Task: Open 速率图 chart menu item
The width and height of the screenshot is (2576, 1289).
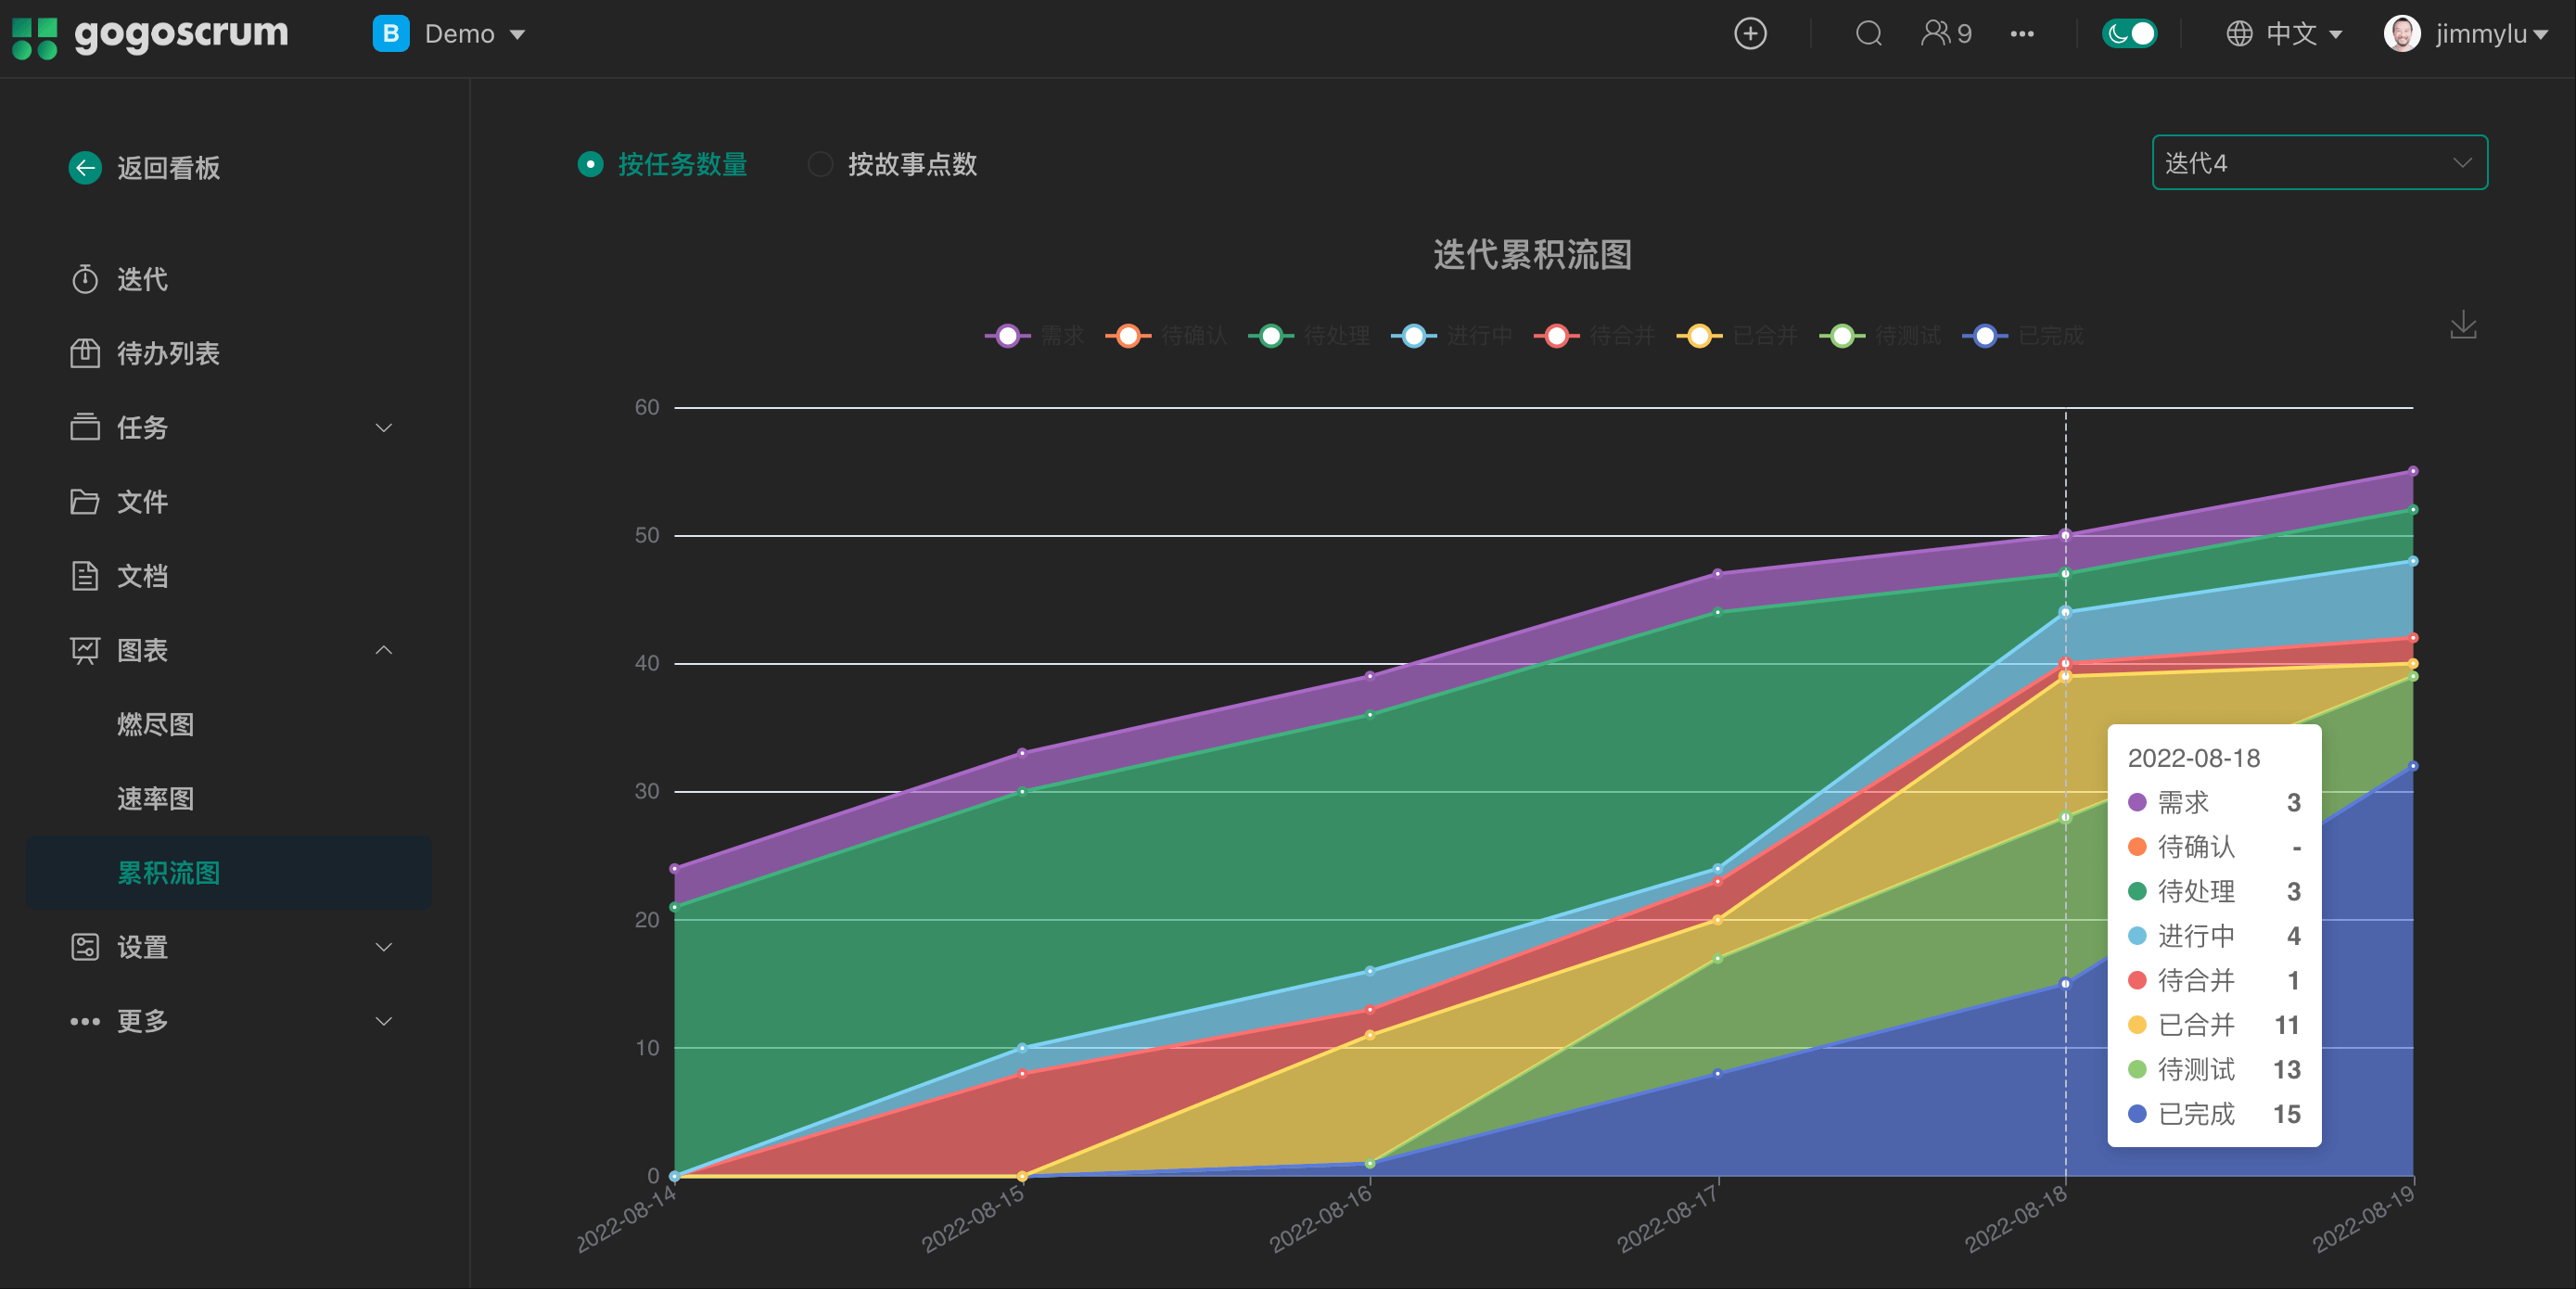Action: [x=155, y=799]
